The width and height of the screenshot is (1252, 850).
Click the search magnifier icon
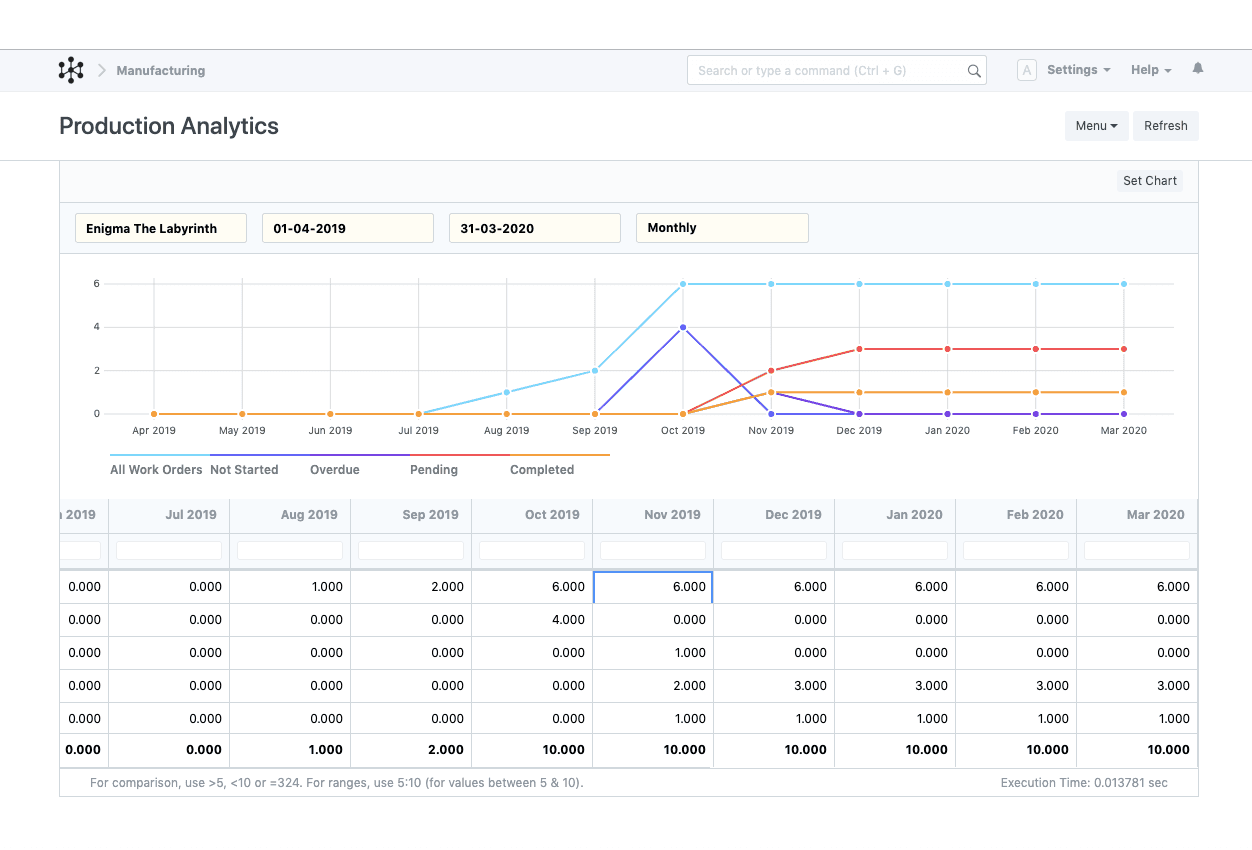point(974,71)
